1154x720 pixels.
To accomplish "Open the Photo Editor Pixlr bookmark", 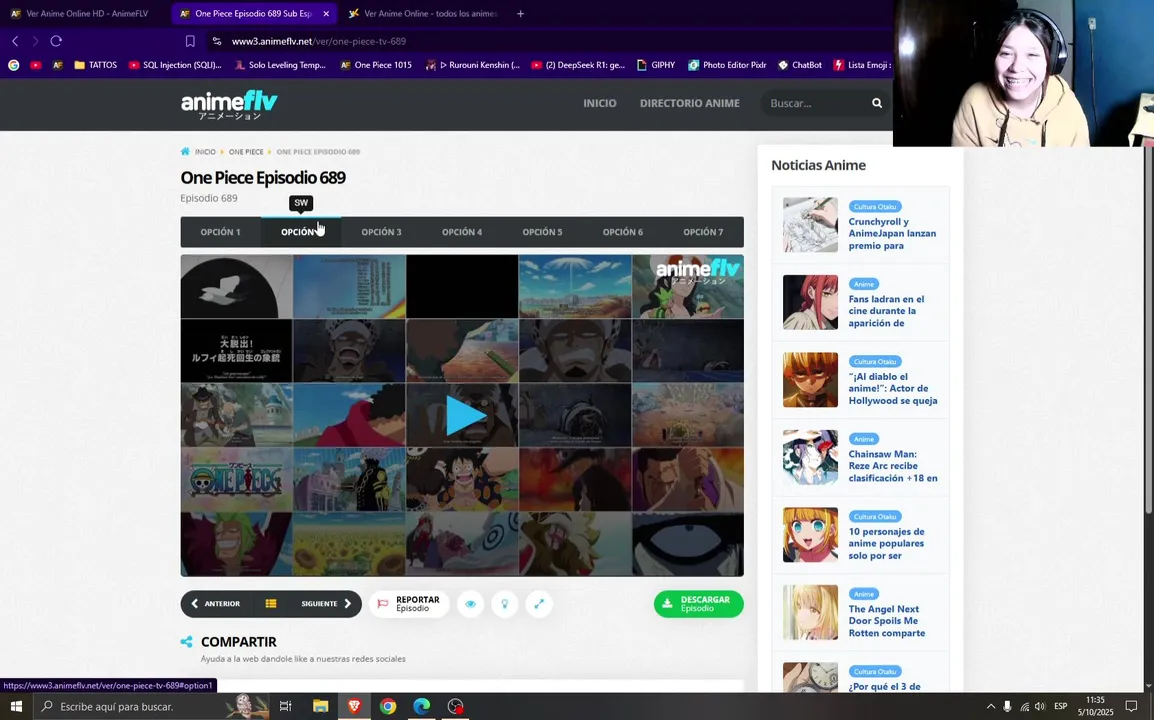I will (727, 65).
